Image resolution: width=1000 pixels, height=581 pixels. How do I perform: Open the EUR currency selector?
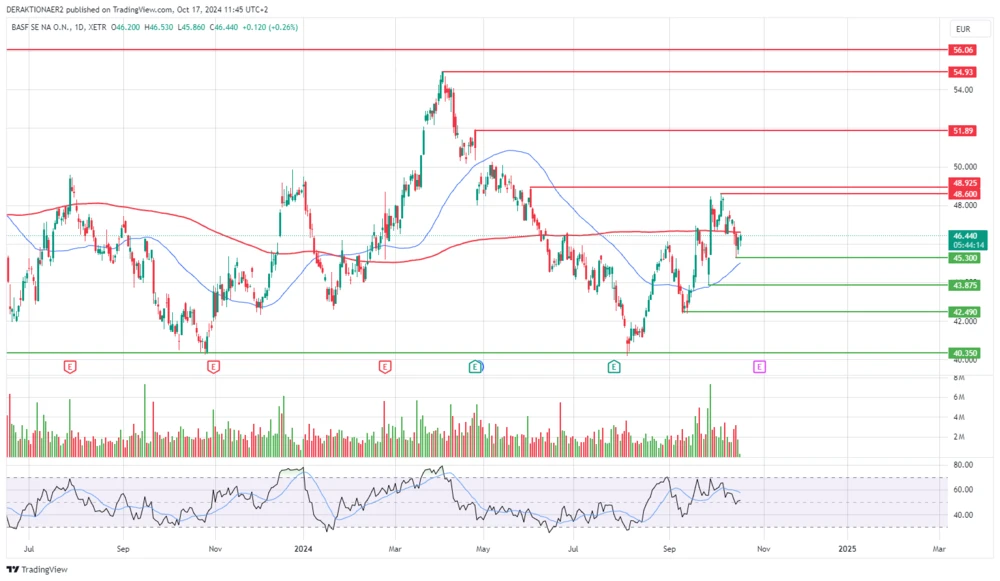(965, 30)
